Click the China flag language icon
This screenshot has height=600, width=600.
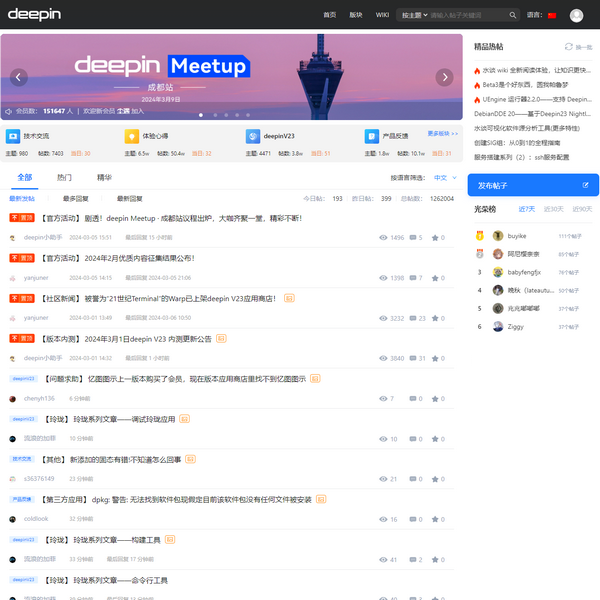point(552,15)
